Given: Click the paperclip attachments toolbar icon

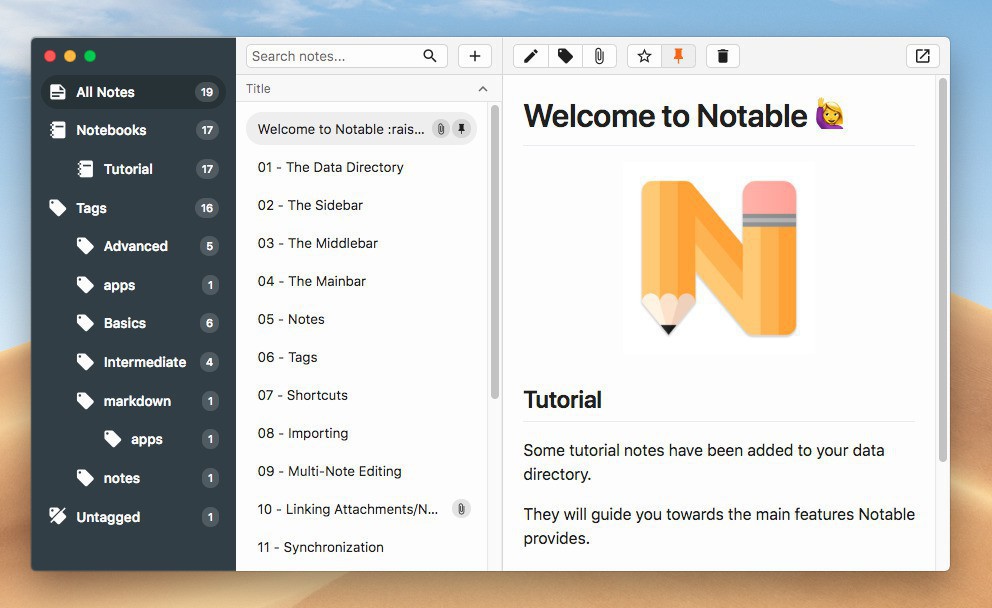Looking at the screenshot, I should 599,56.
